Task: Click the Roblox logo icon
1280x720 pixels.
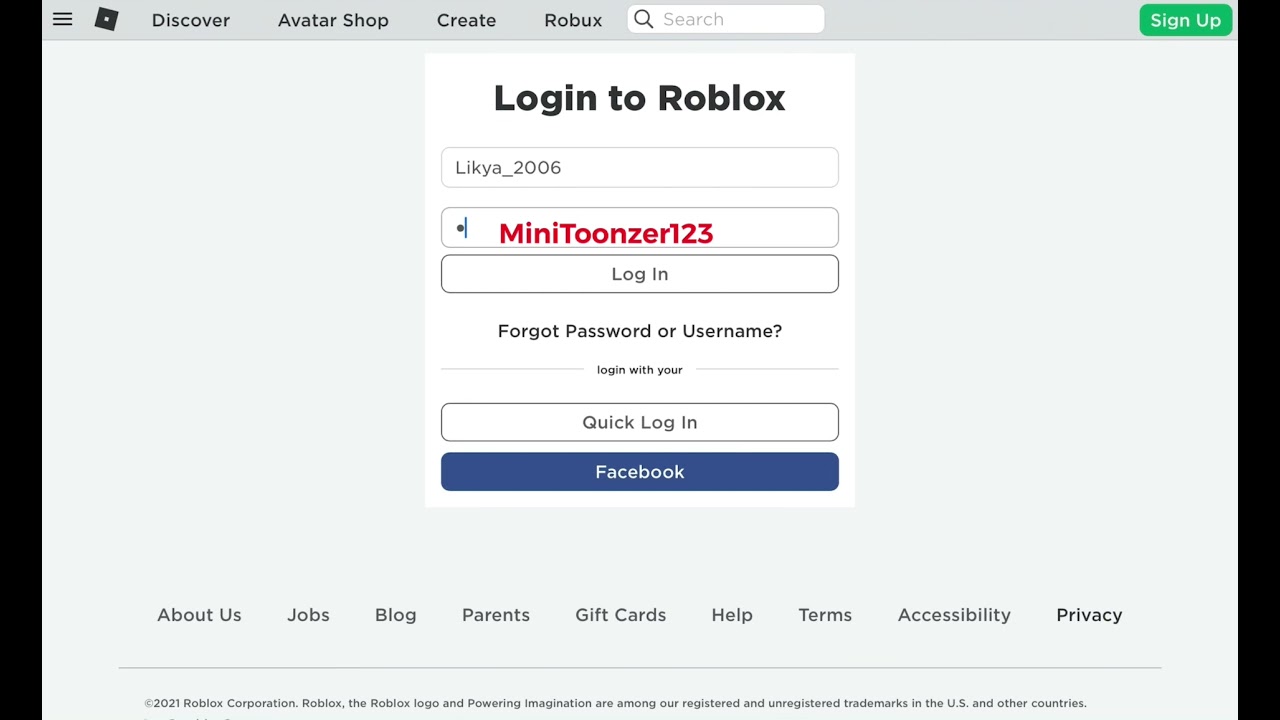Action: [x=106, y=19]
